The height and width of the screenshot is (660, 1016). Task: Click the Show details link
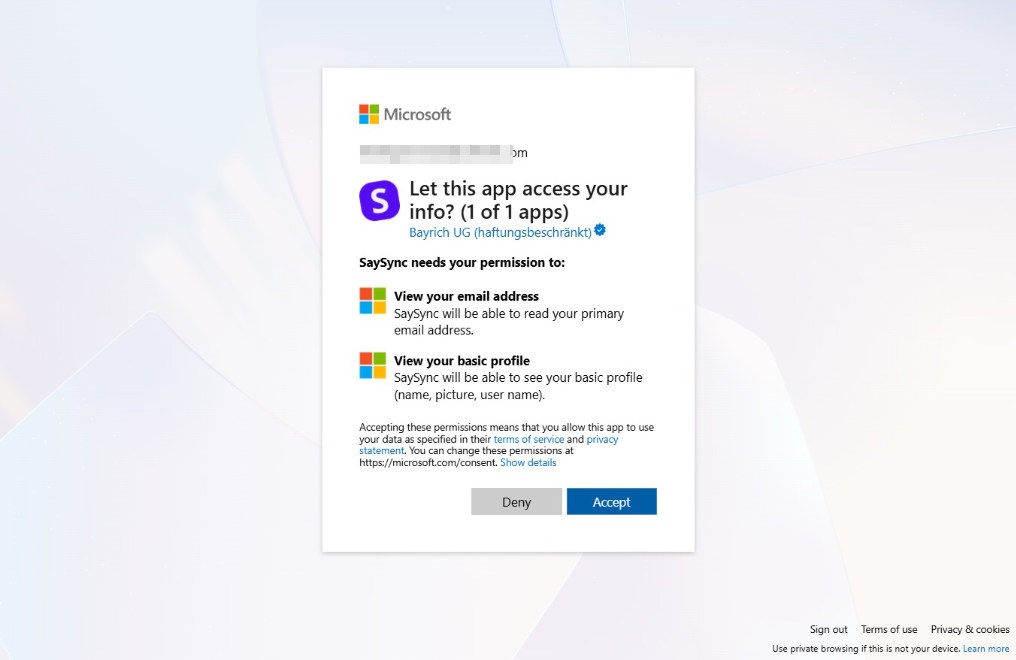tap(528, 462)
